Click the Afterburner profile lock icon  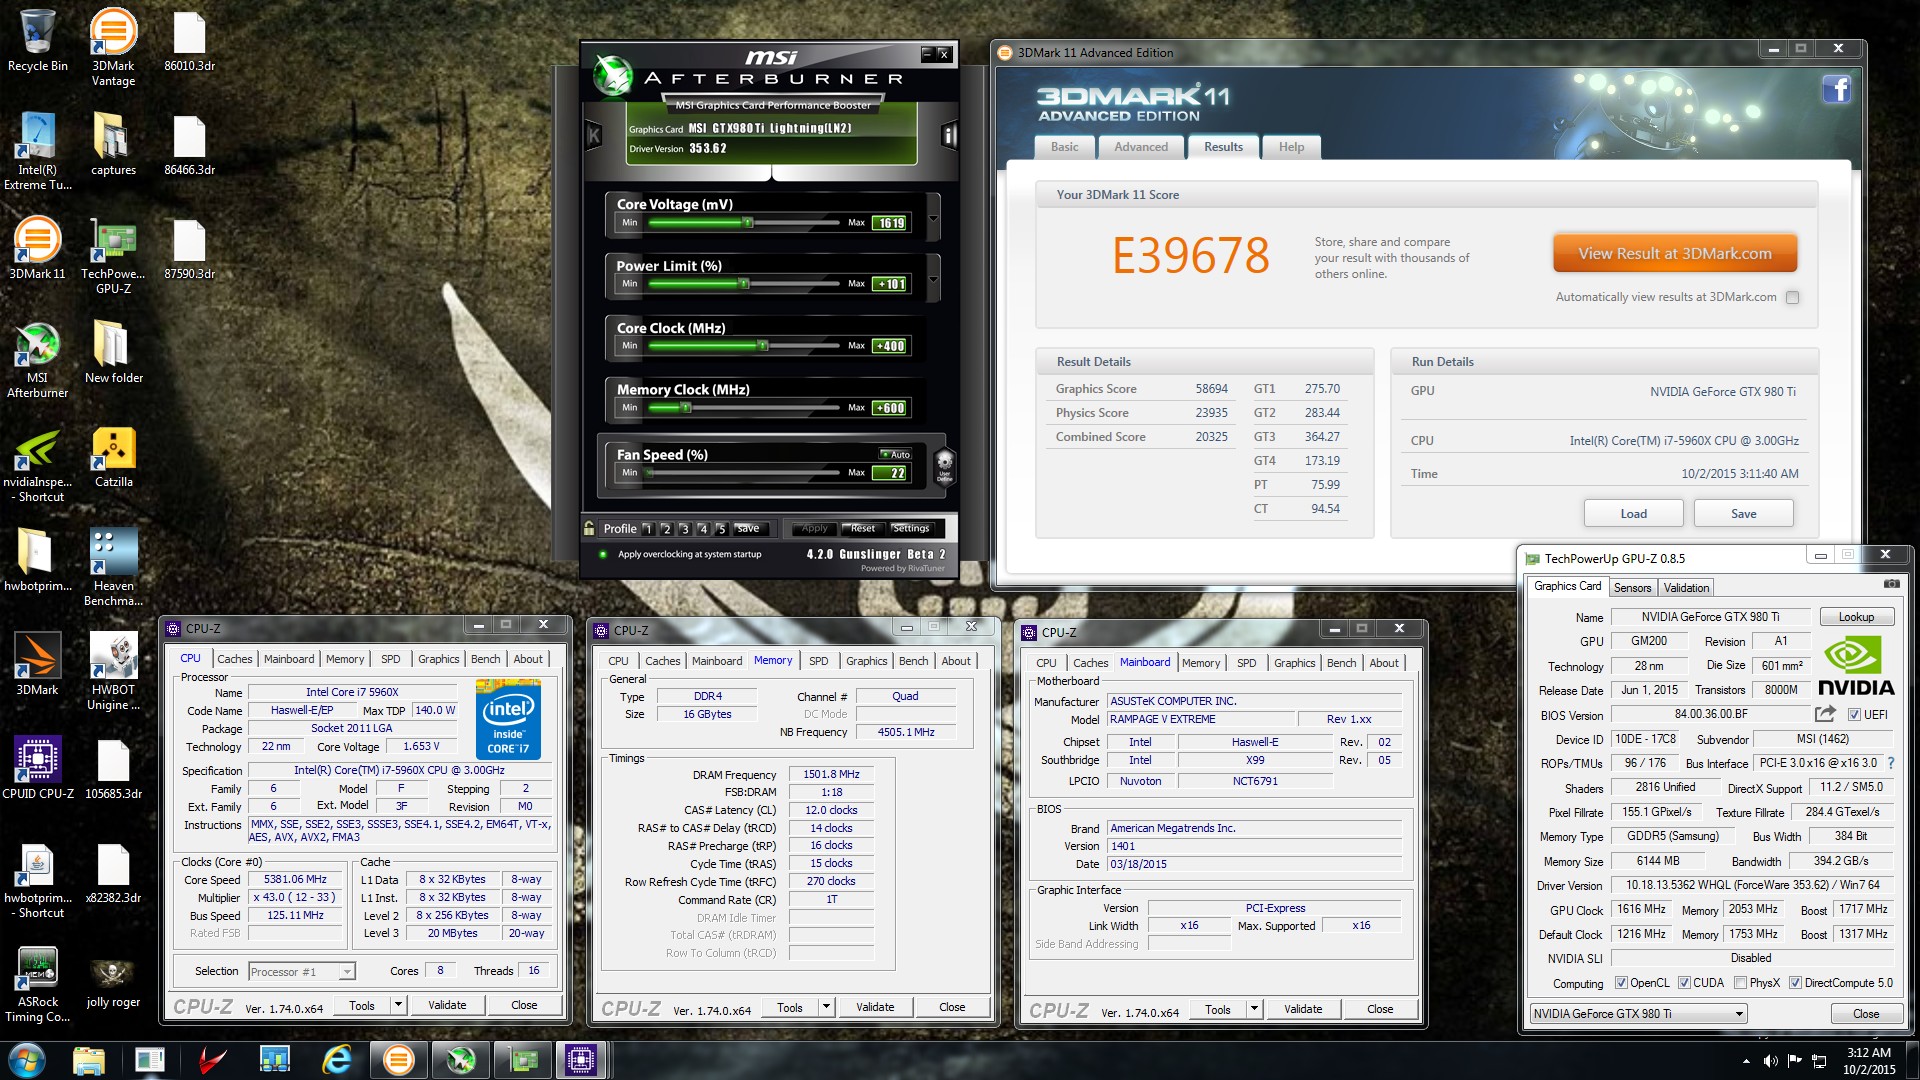pyautogui.click(x=590, y=528)
